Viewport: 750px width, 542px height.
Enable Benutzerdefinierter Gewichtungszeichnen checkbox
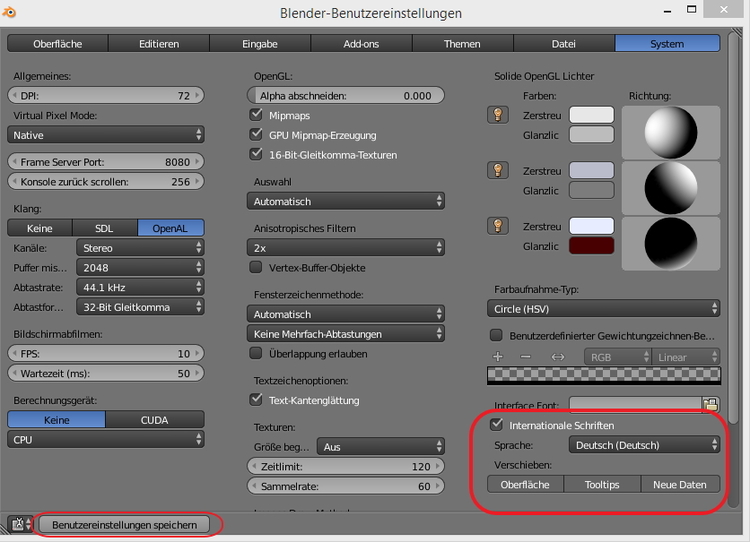pos(496,335)
